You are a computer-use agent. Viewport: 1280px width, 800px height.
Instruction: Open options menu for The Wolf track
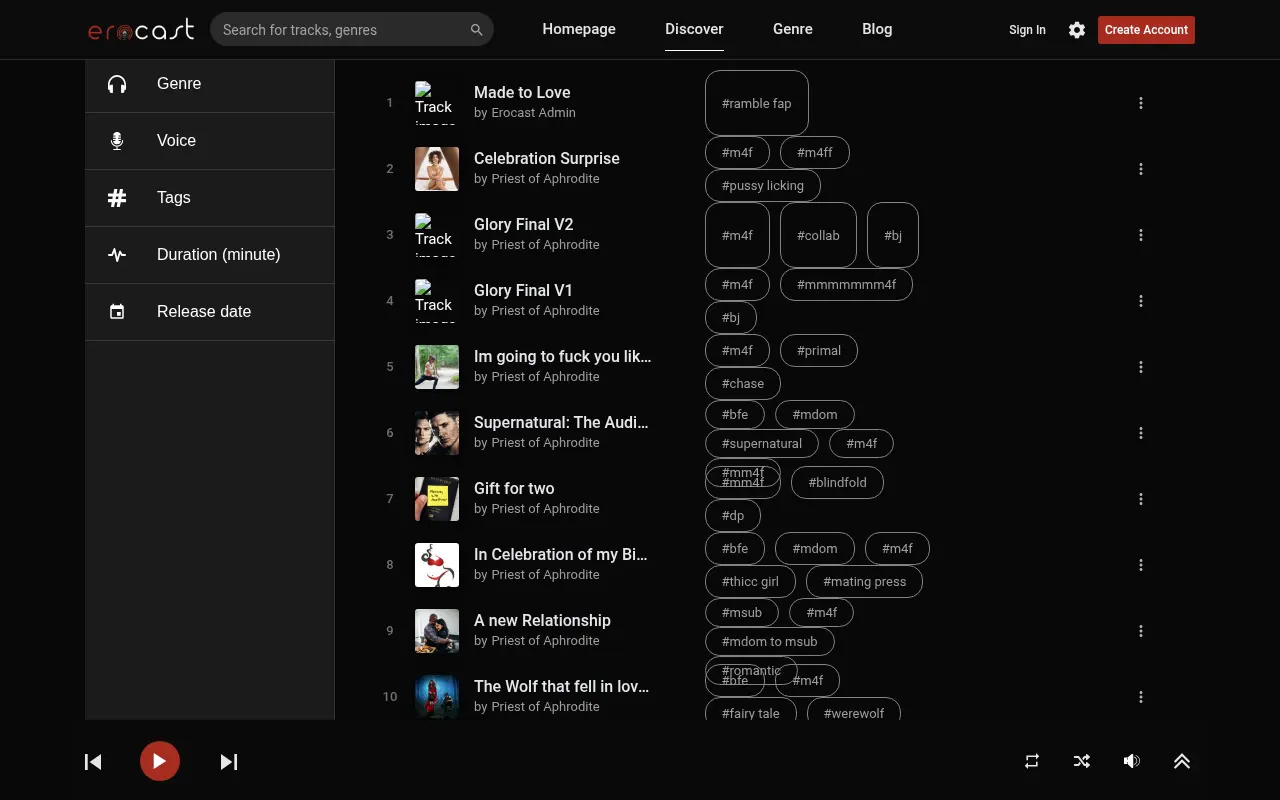coord(1141,697)
